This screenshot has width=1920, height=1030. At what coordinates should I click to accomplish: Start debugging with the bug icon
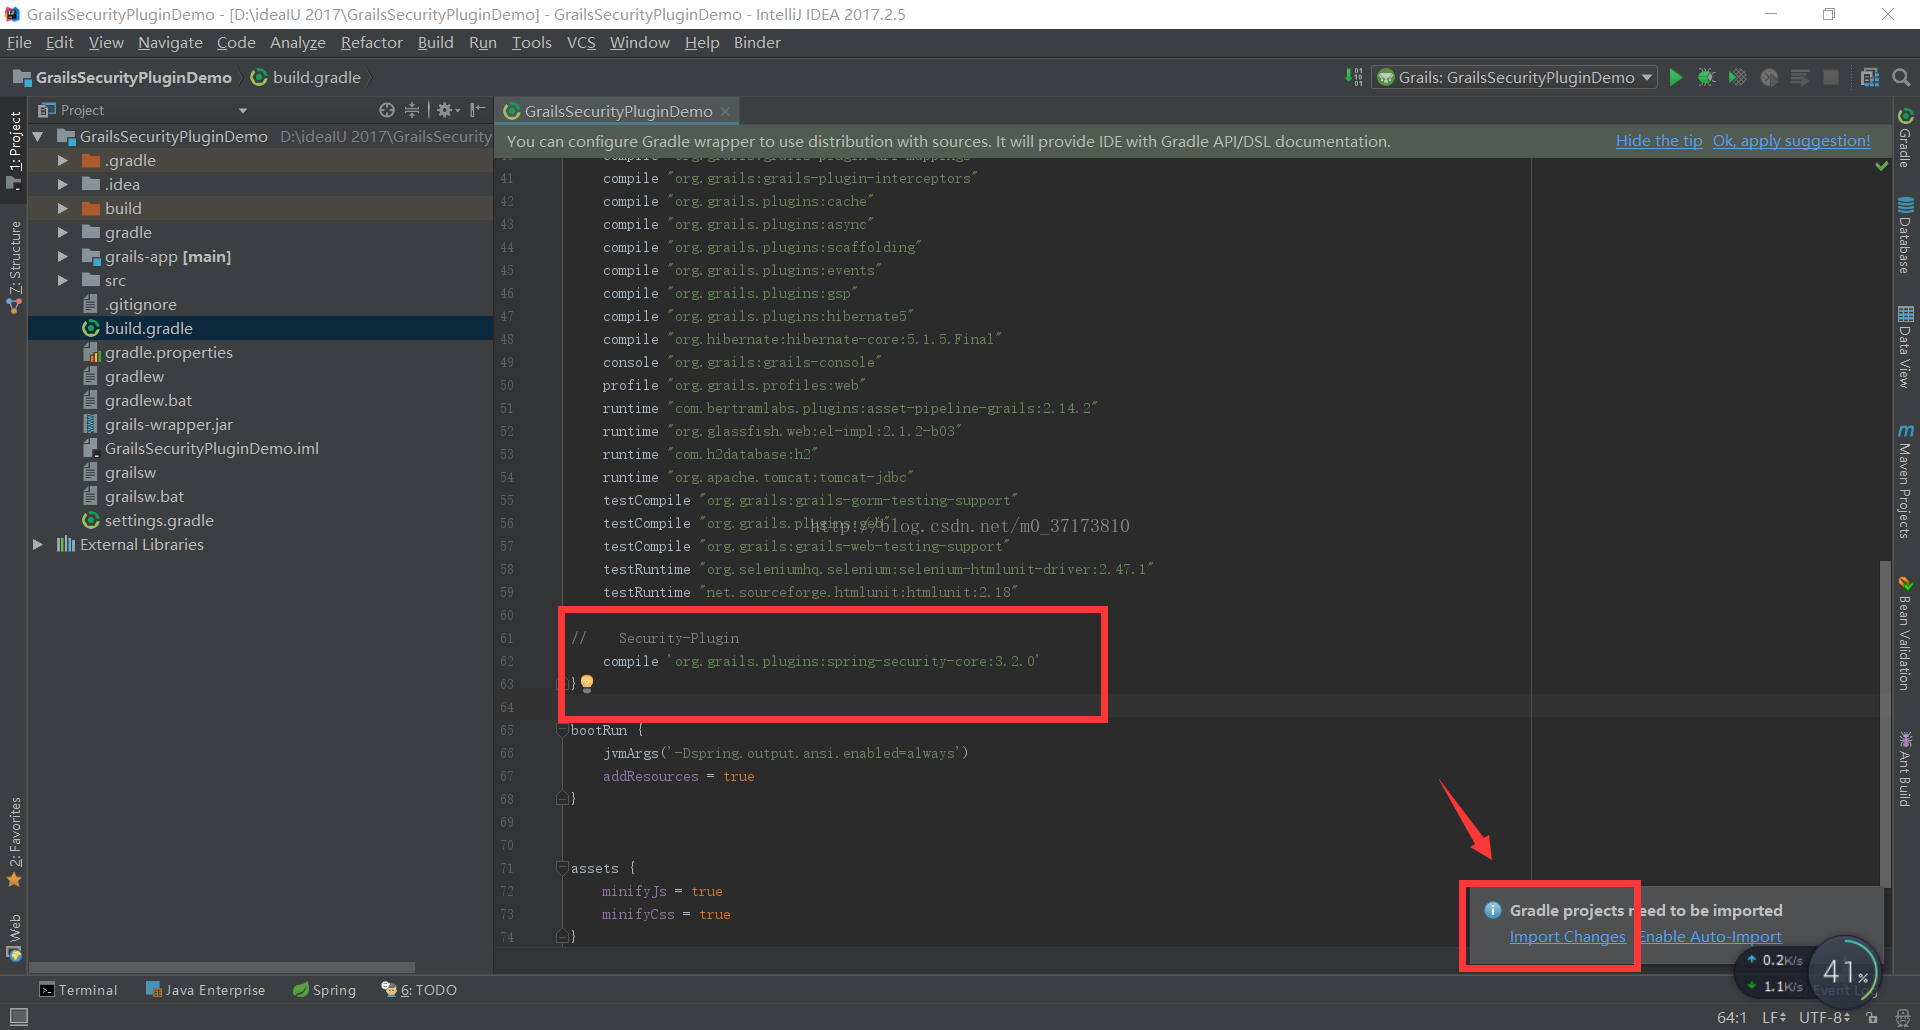pyautogui.click(x=1707, y=77)
